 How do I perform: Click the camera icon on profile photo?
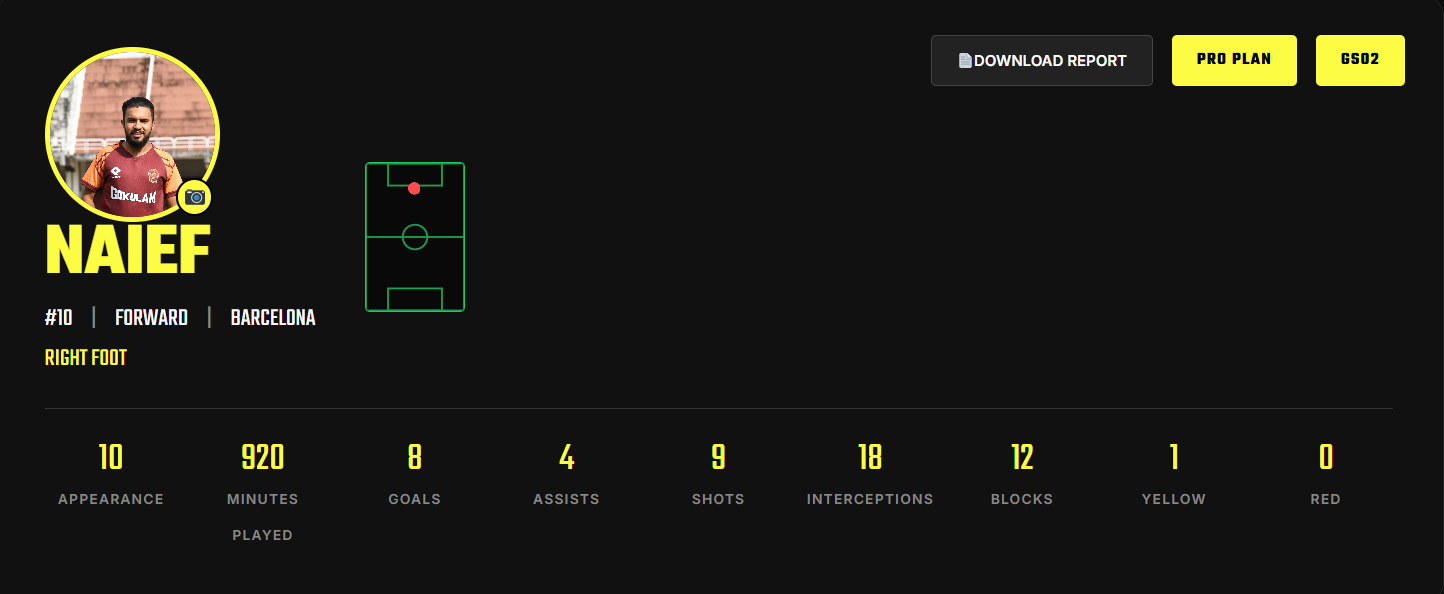point(195,197)
